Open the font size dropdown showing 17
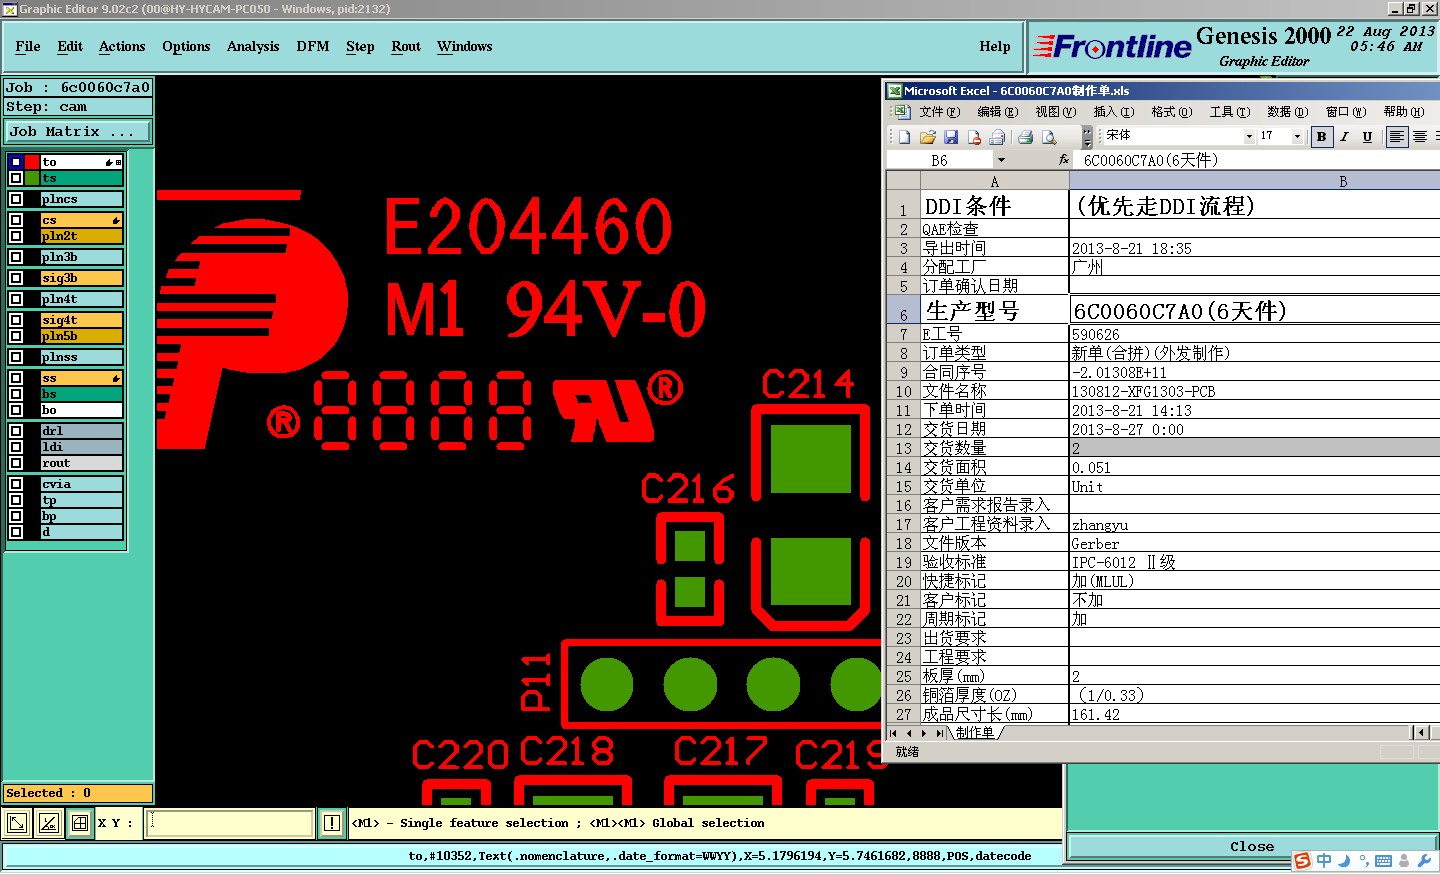 (1298, 137)
